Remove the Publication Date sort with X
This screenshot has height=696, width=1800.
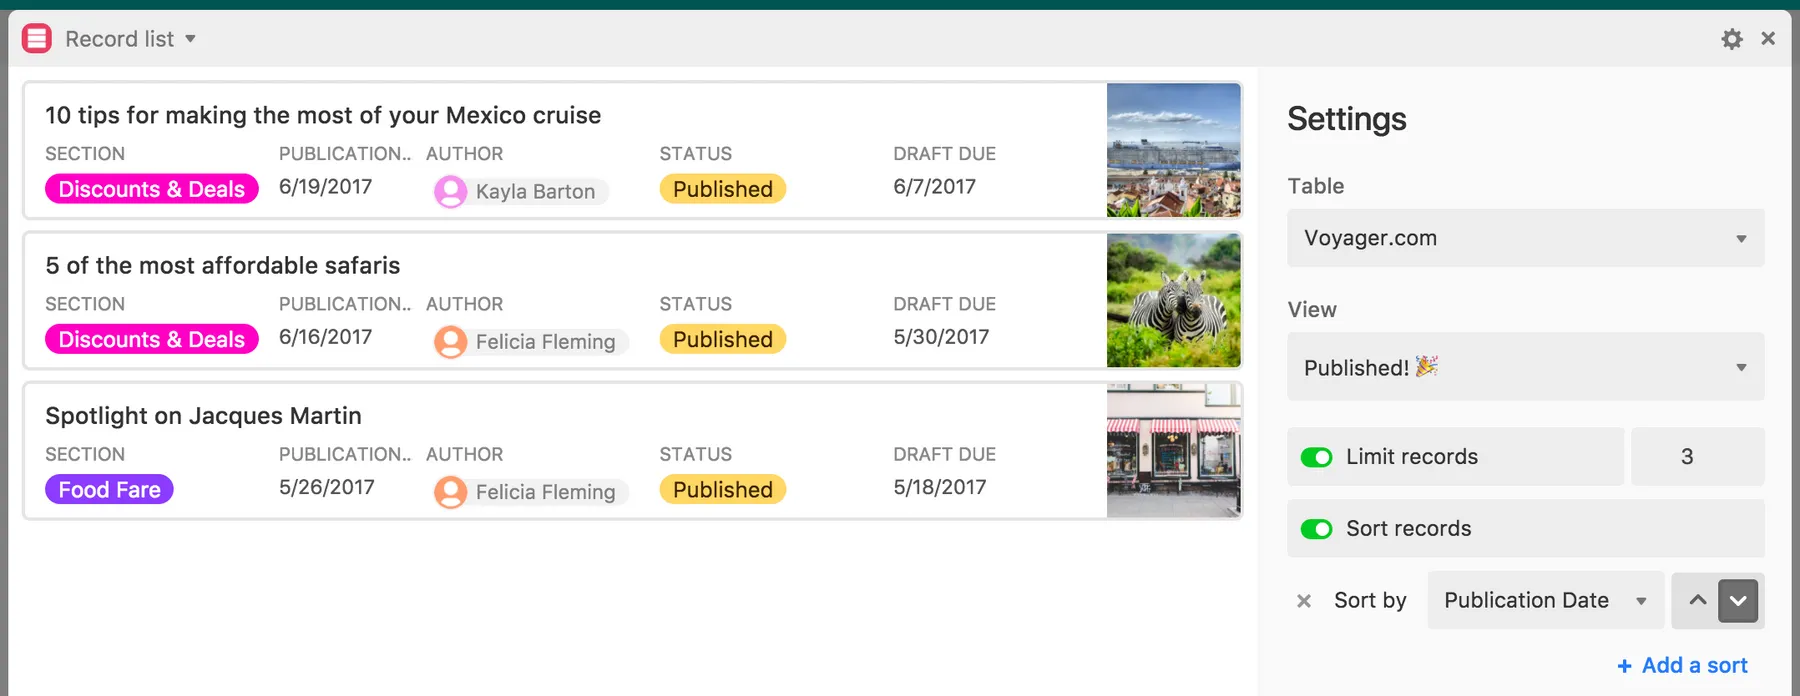coord(1304,601)
